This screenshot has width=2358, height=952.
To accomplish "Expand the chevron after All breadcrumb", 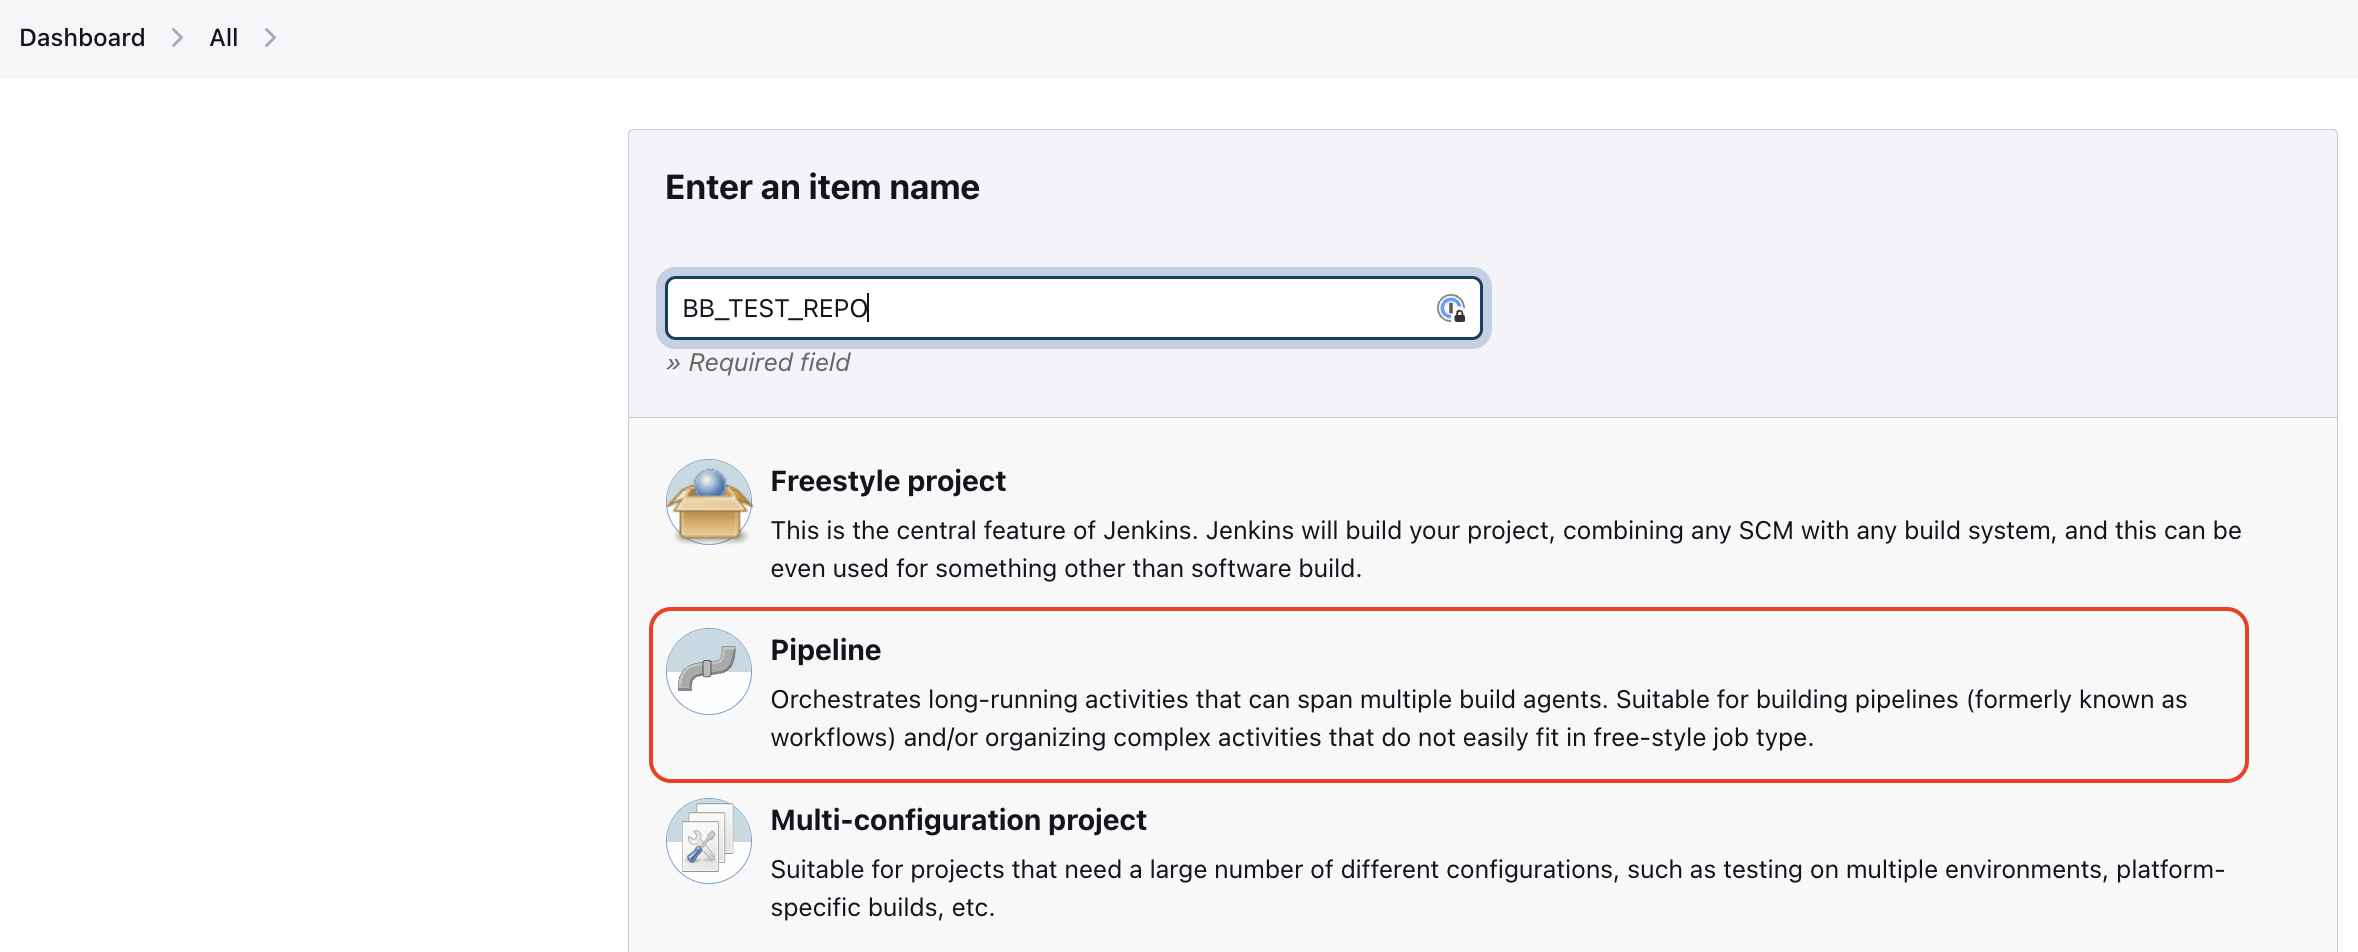I will click(x=269, y=37).
